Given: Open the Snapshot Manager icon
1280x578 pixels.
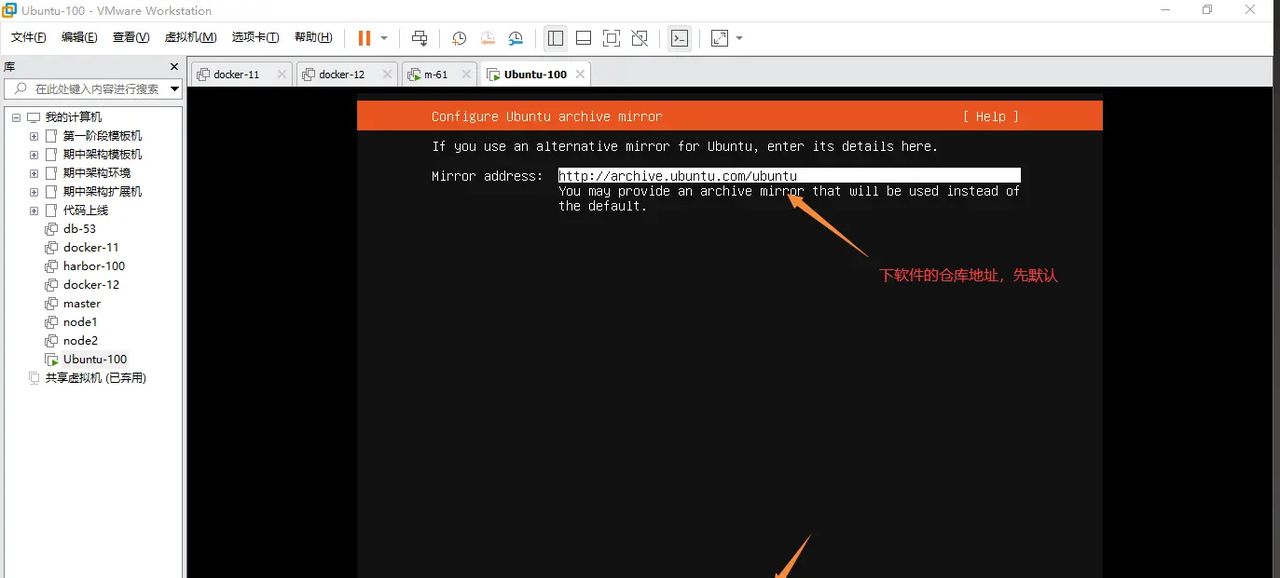Looking at the screenshot, I should coord(515,38).
